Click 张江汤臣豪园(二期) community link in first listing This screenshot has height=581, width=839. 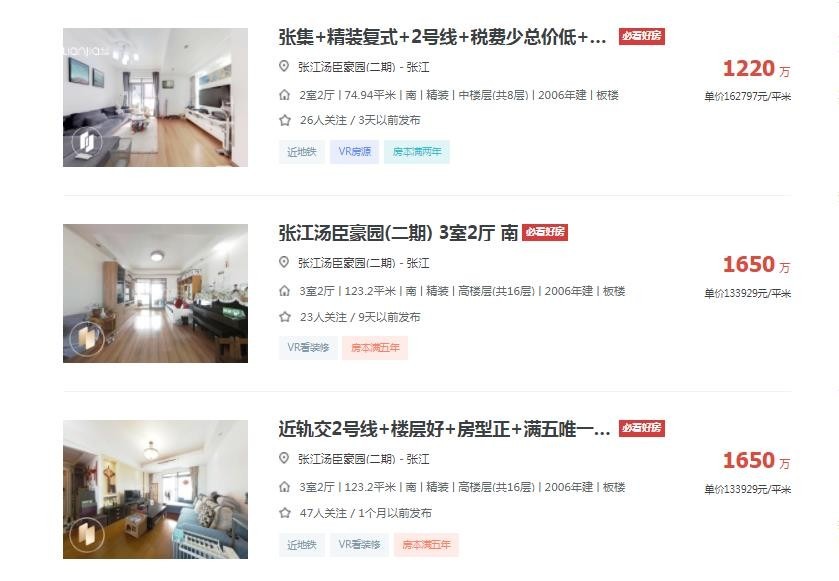point(347,67)
